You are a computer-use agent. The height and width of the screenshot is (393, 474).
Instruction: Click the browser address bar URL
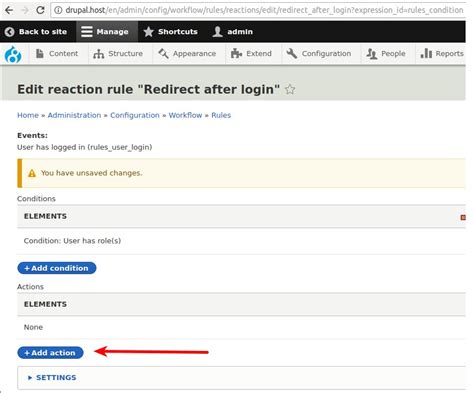coord(264,10)
